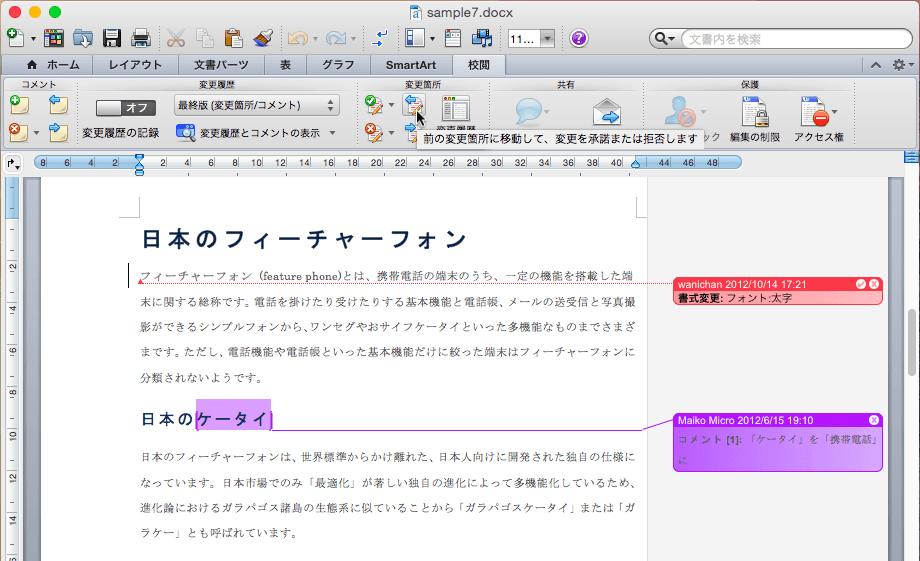Add a new comment with green plus icon

[x=17, y=104]
